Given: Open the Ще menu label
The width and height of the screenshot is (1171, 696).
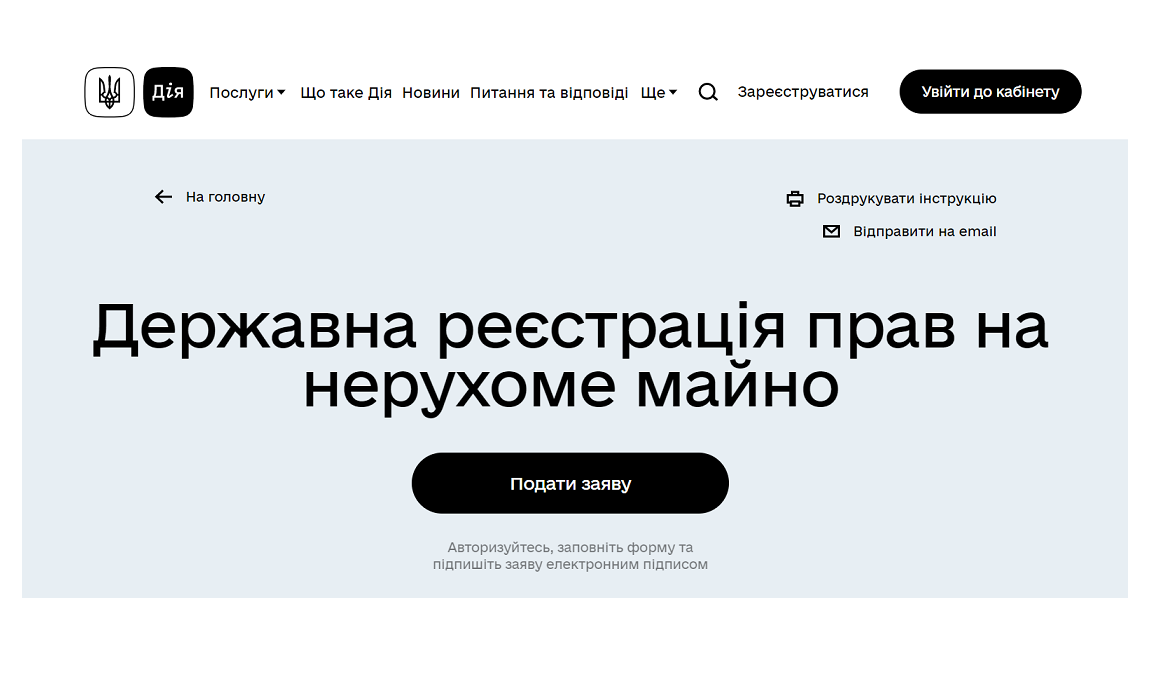Looking at the screenshot, I should (x=652, y=92).
